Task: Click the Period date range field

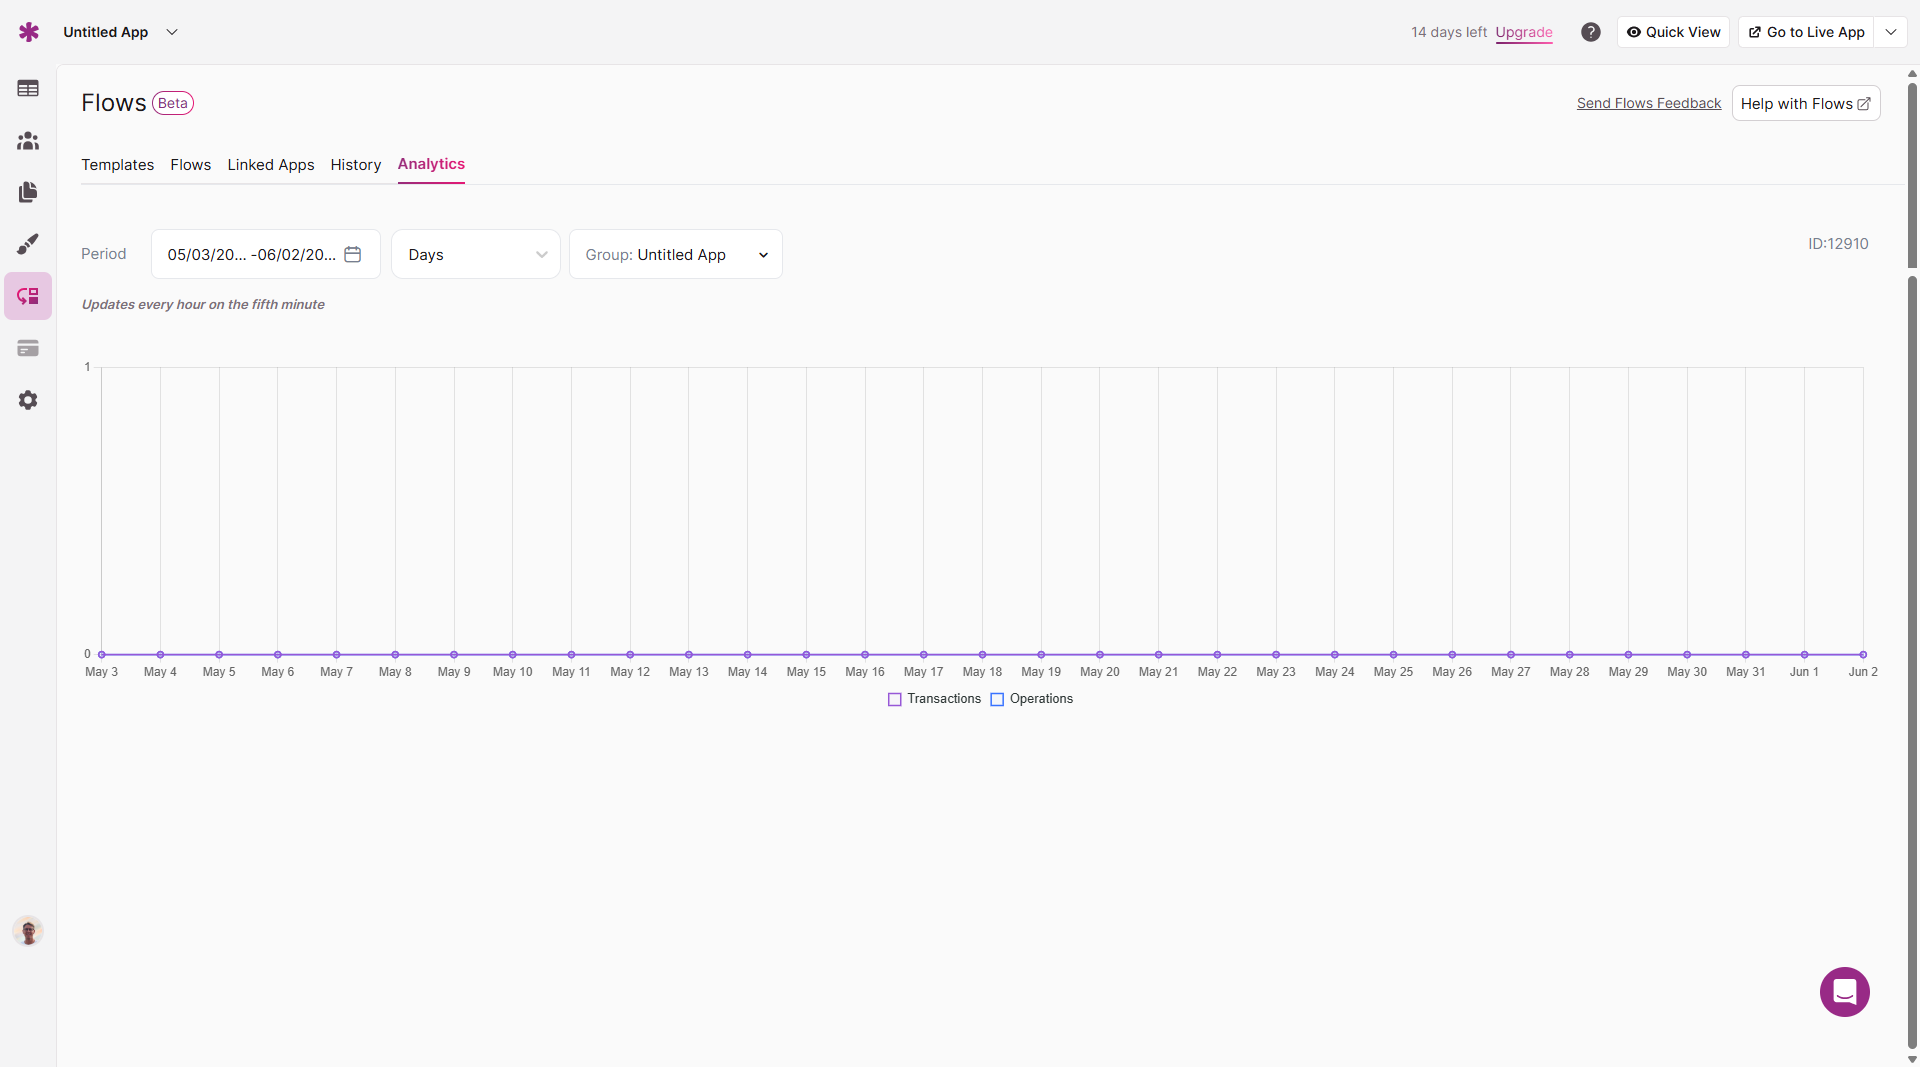Action: point(265,255)
